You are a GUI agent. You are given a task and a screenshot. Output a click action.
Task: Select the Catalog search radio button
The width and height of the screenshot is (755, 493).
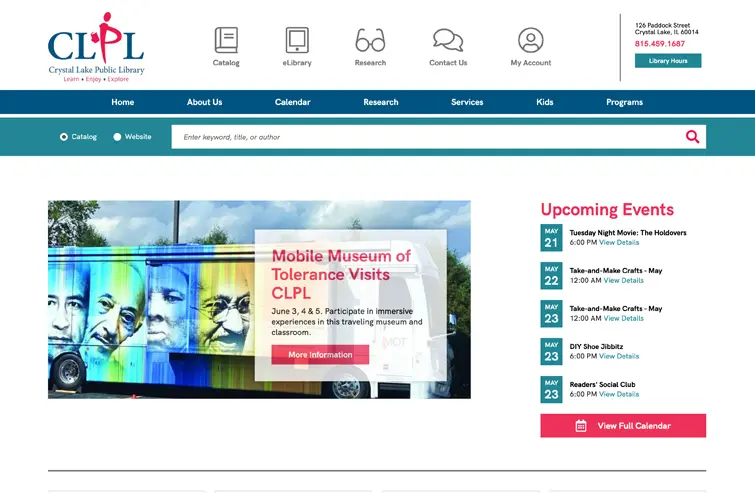pos(64,137)
